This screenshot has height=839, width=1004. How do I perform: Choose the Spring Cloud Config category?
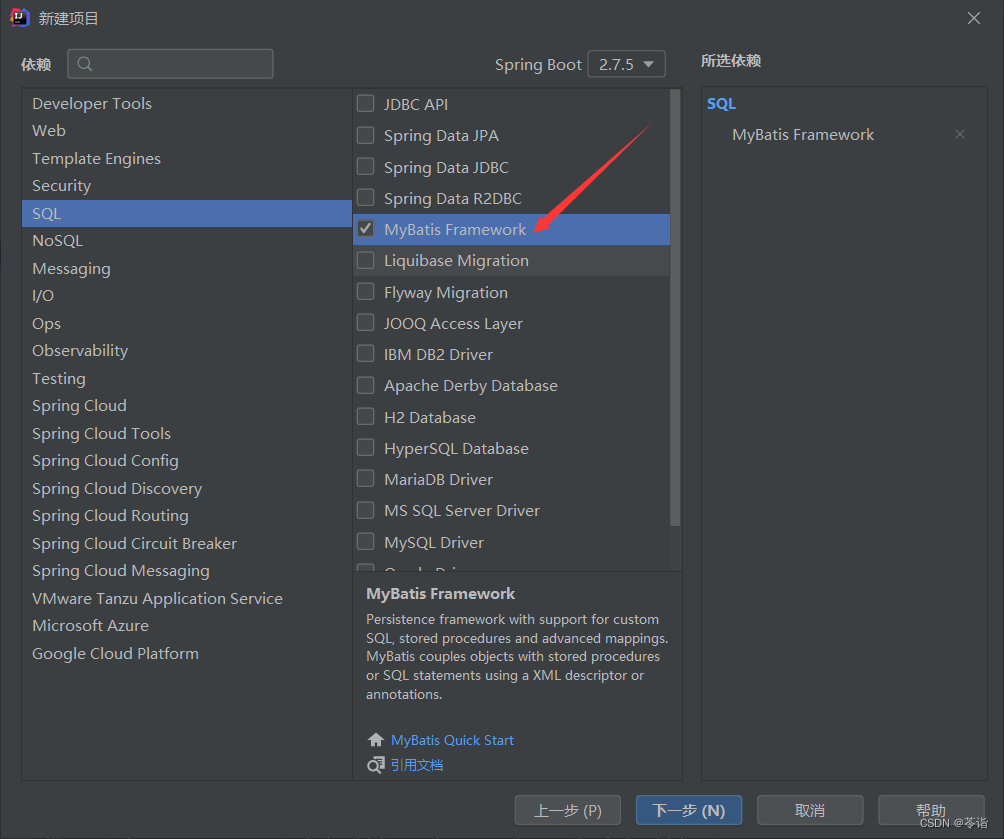pyautogui.click(x=186, y=461)
